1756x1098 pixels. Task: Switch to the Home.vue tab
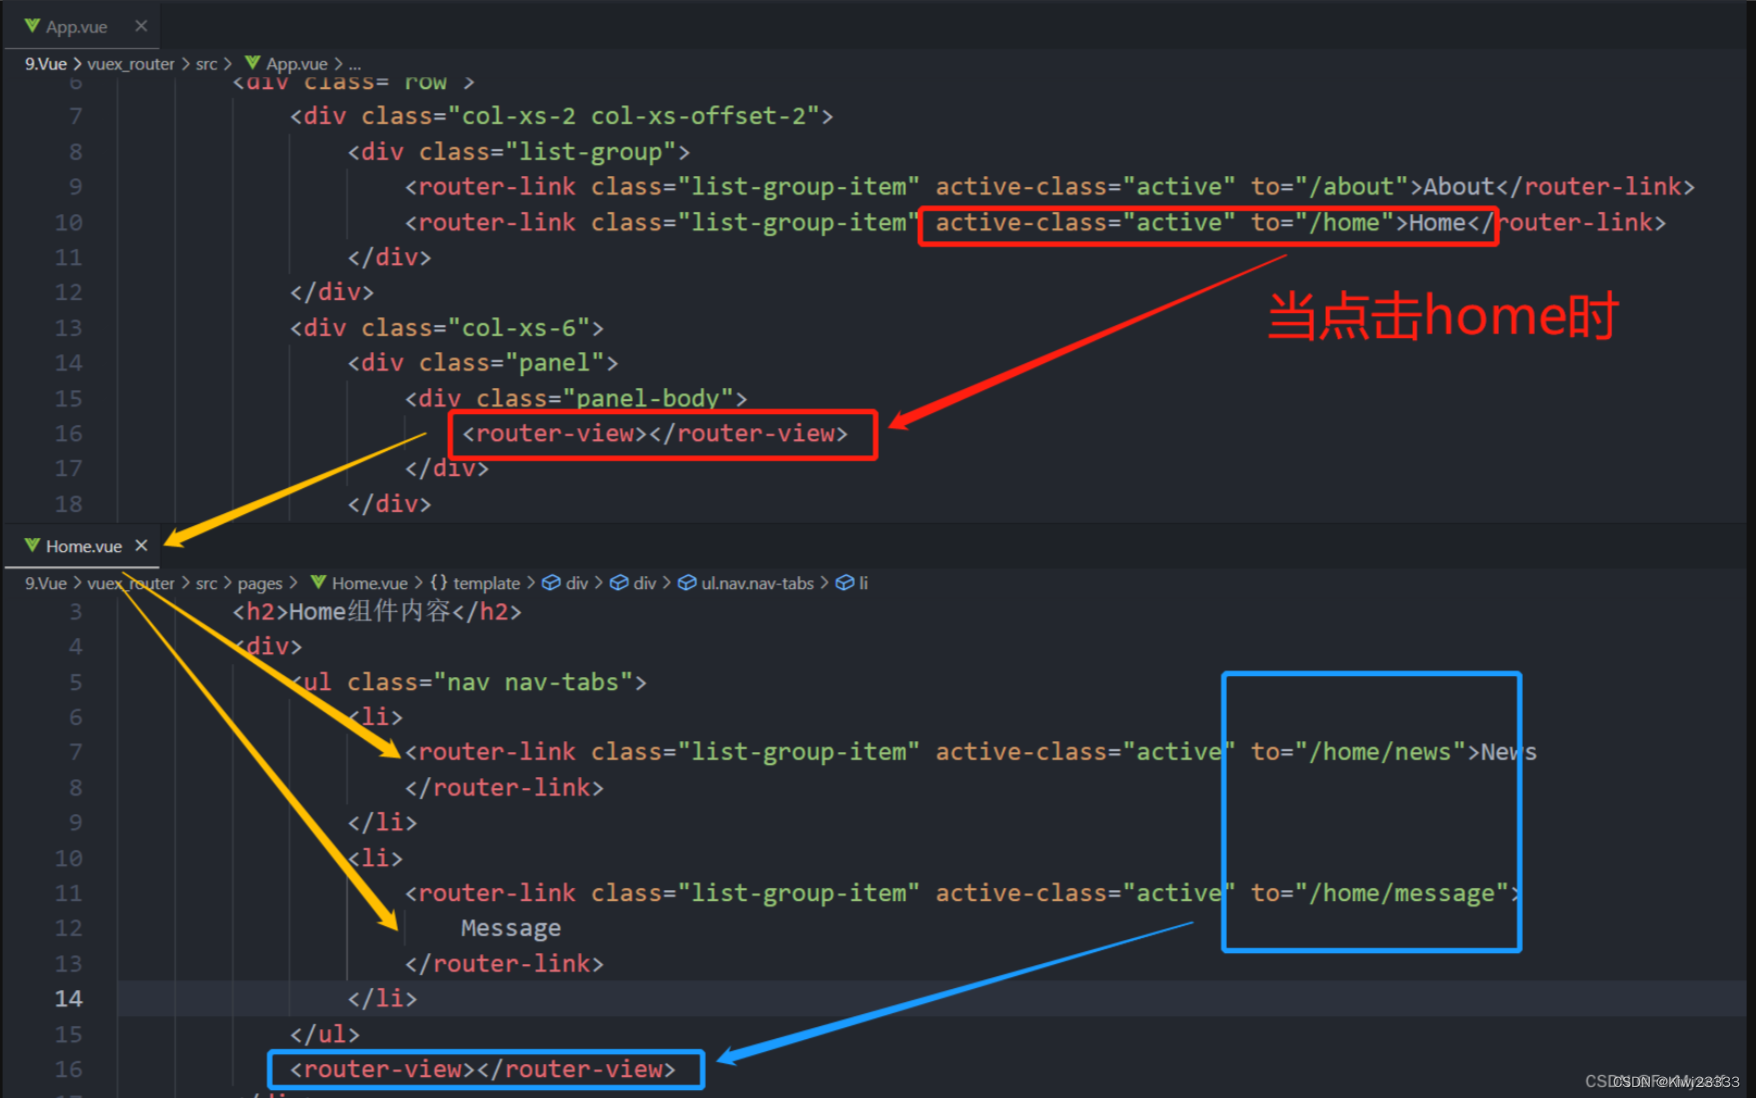click(84, 546)
